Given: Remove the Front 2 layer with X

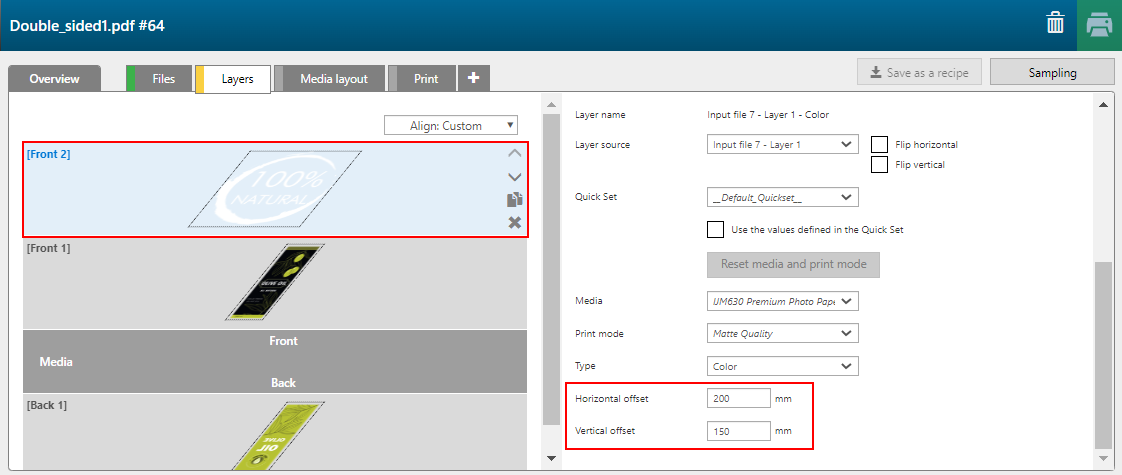Looking at the screenshot, I should (515, 222).
